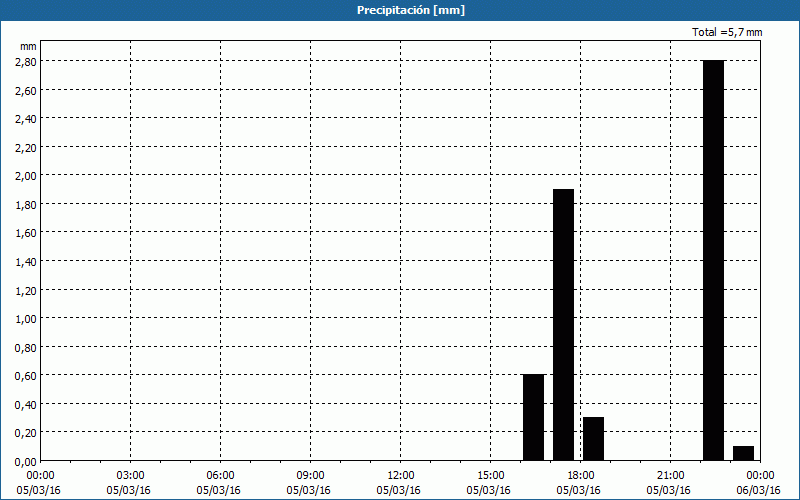Click the 21:00 x-axis time label

point(670,476)
